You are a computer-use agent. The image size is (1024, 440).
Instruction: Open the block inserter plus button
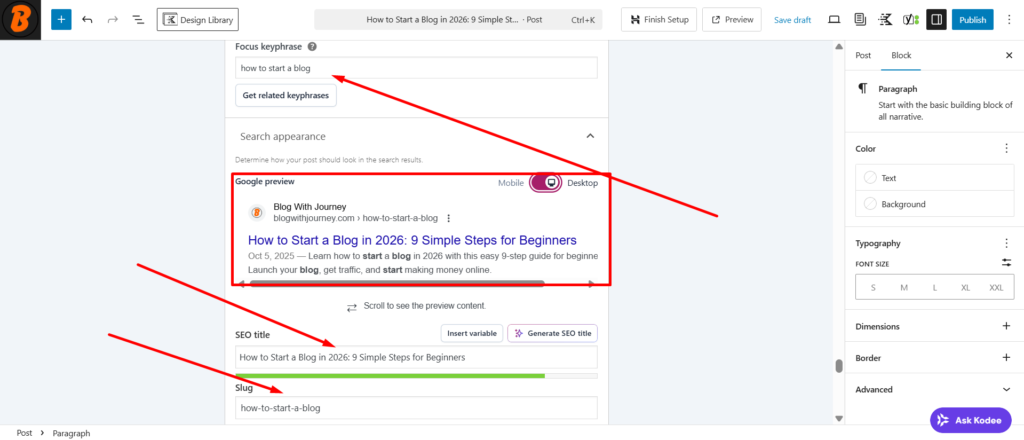[x=61, y=20]
